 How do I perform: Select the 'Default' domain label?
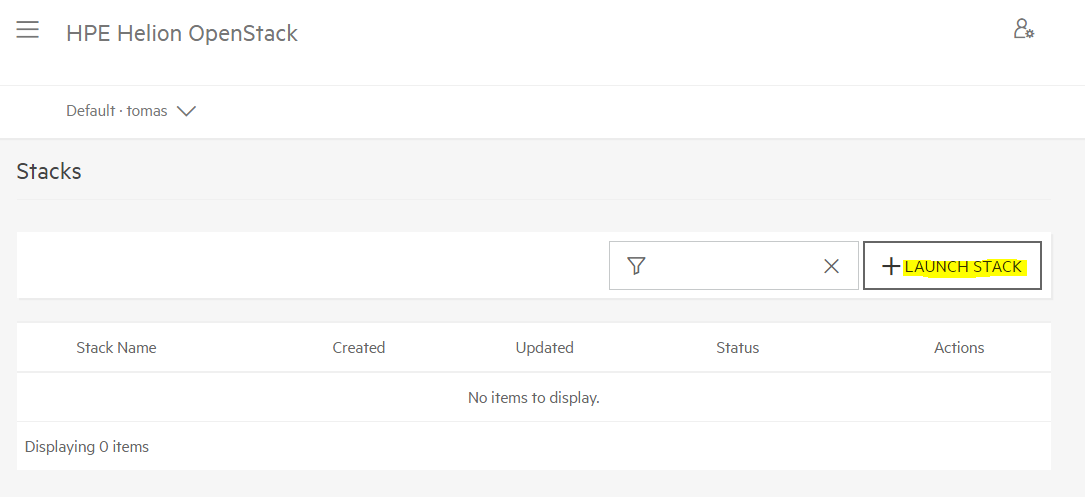(90, 111)
